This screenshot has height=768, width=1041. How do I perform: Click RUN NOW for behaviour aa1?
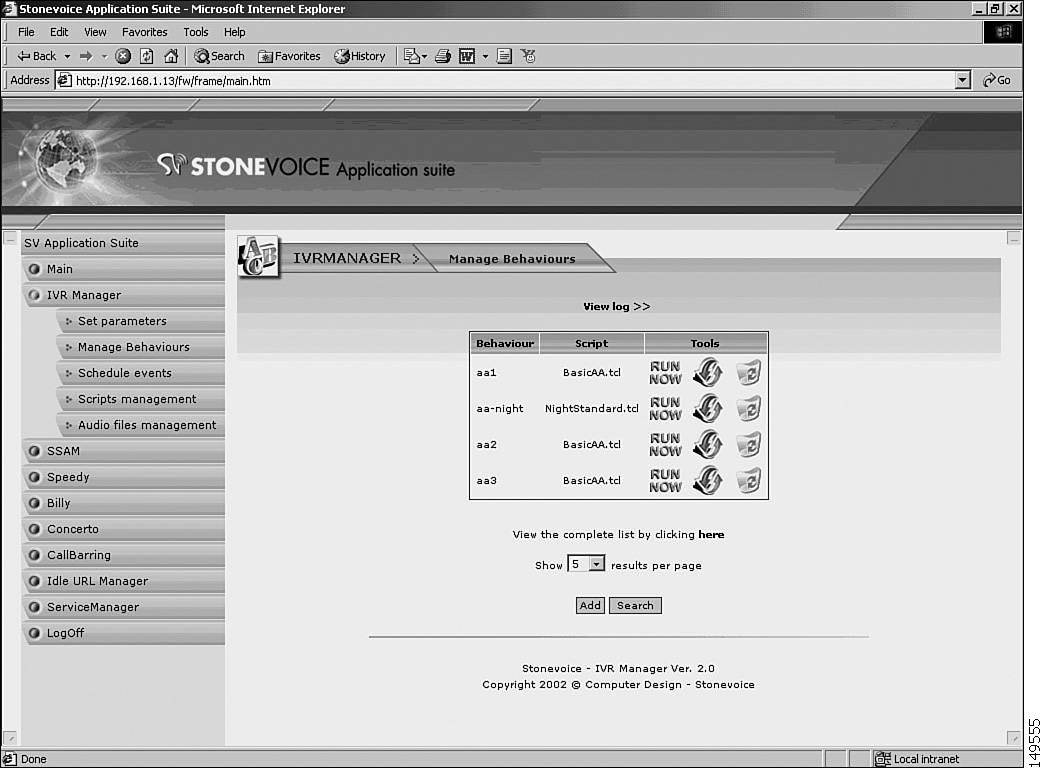665,372
